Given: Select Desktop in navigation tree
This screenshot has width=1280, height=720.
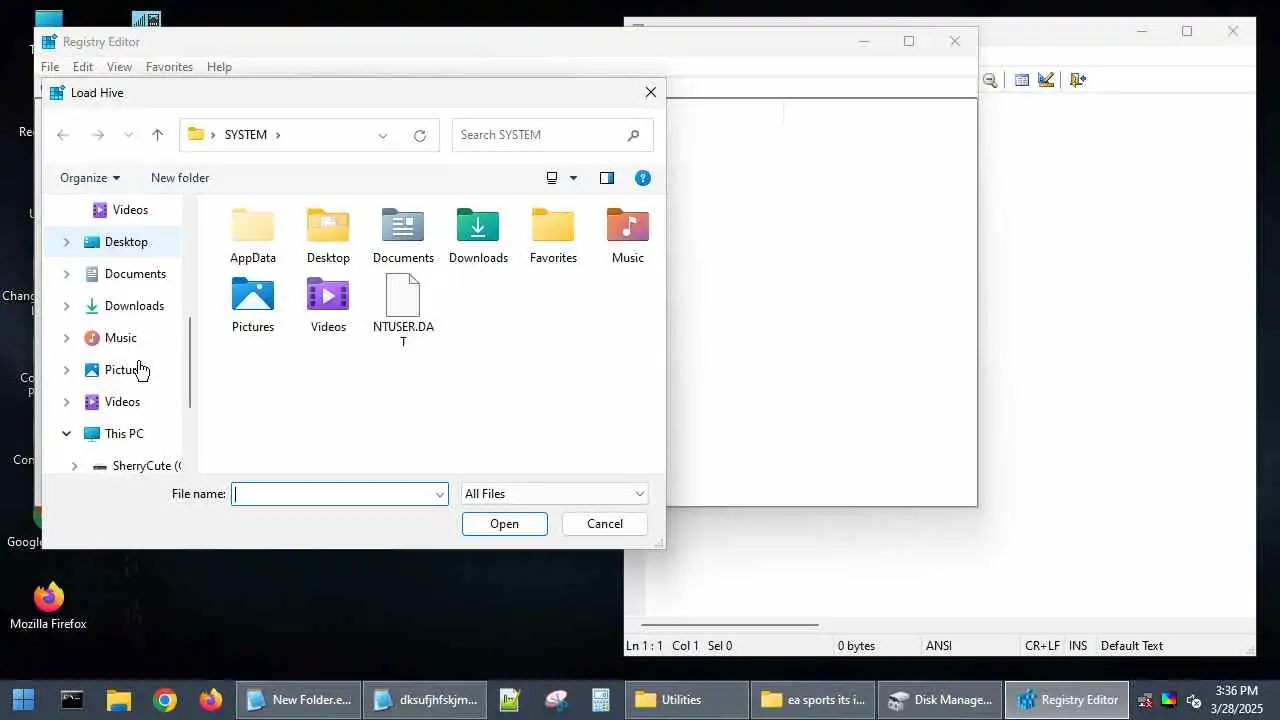Looking at the screenshot, I should click(126, 242).
